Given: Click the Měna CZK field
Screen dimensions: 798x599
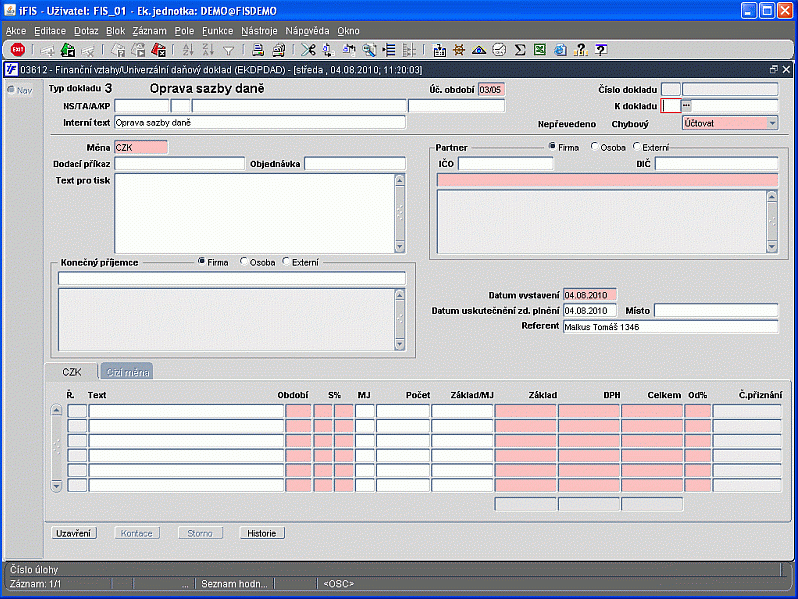Looking at the screenshot, I should [141, 148].
